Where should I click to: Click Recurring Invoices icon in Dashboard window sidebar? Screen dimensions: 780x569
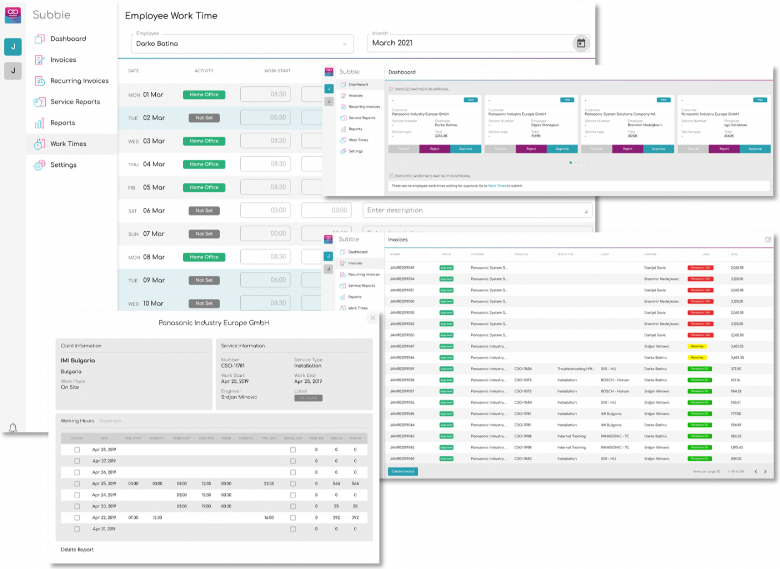pyautogui.click(x=343, y=106)
